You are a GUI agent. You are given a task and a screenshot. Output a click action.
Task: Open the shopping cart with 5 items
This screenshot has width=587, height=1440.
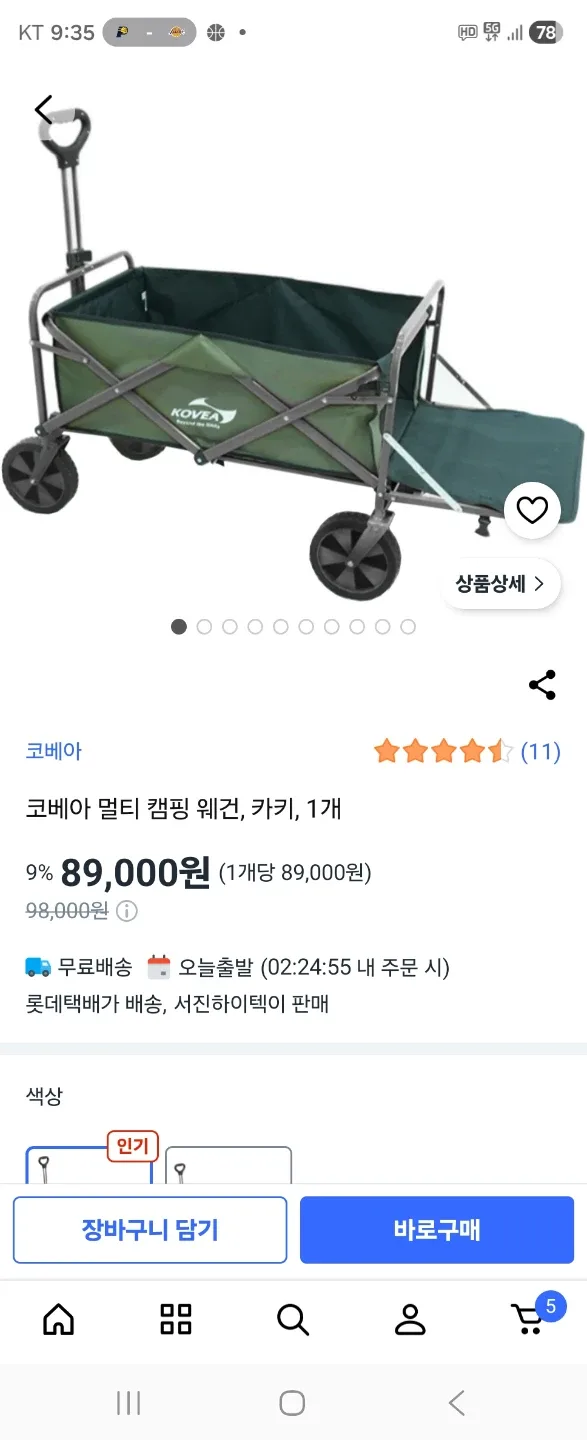pyautogui.click(x=526, y=1320)
